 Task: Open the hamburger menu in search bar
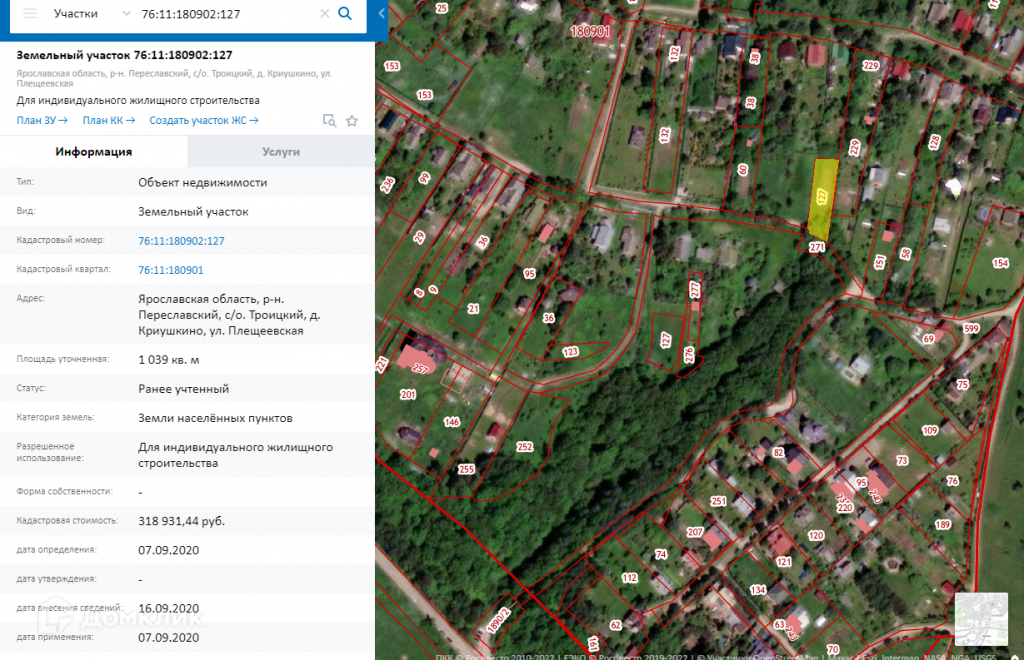click(x=30, y=14)
